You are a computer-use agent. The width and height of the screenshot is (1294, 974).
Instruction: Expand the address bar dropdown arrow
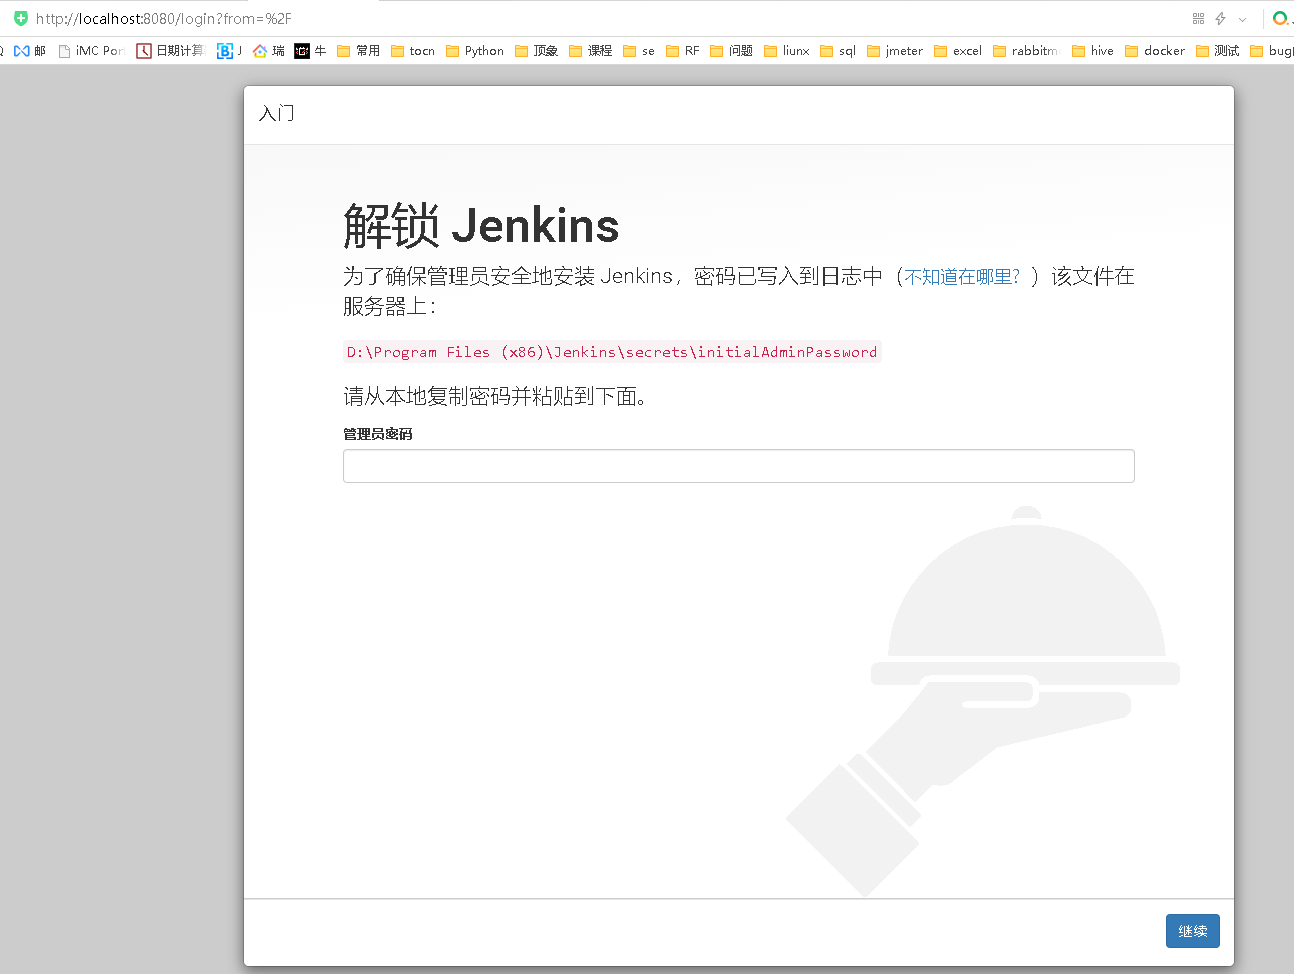point(1242,19)
